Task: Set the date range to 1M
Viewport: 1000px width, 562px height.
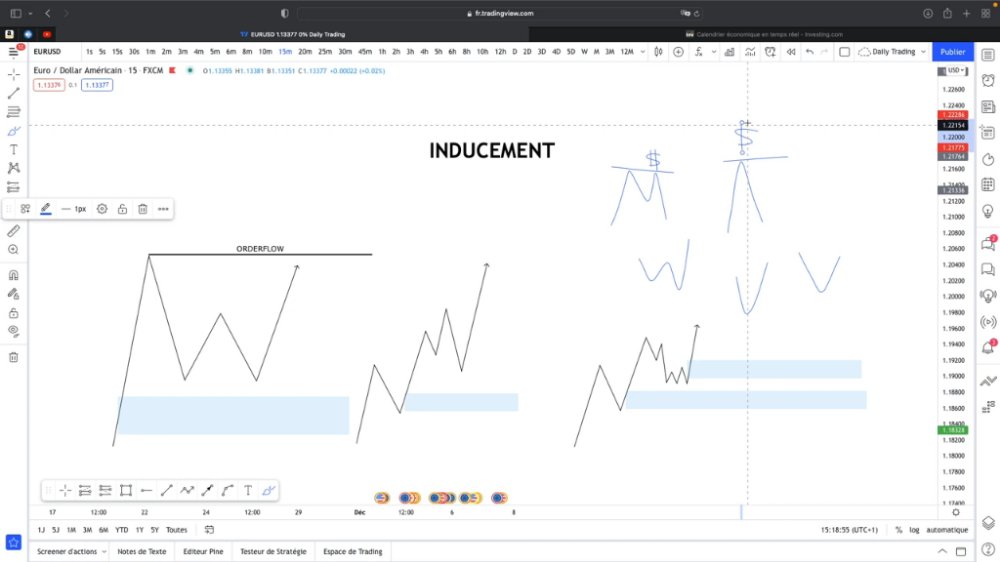Action: click(x=71, y=530)
